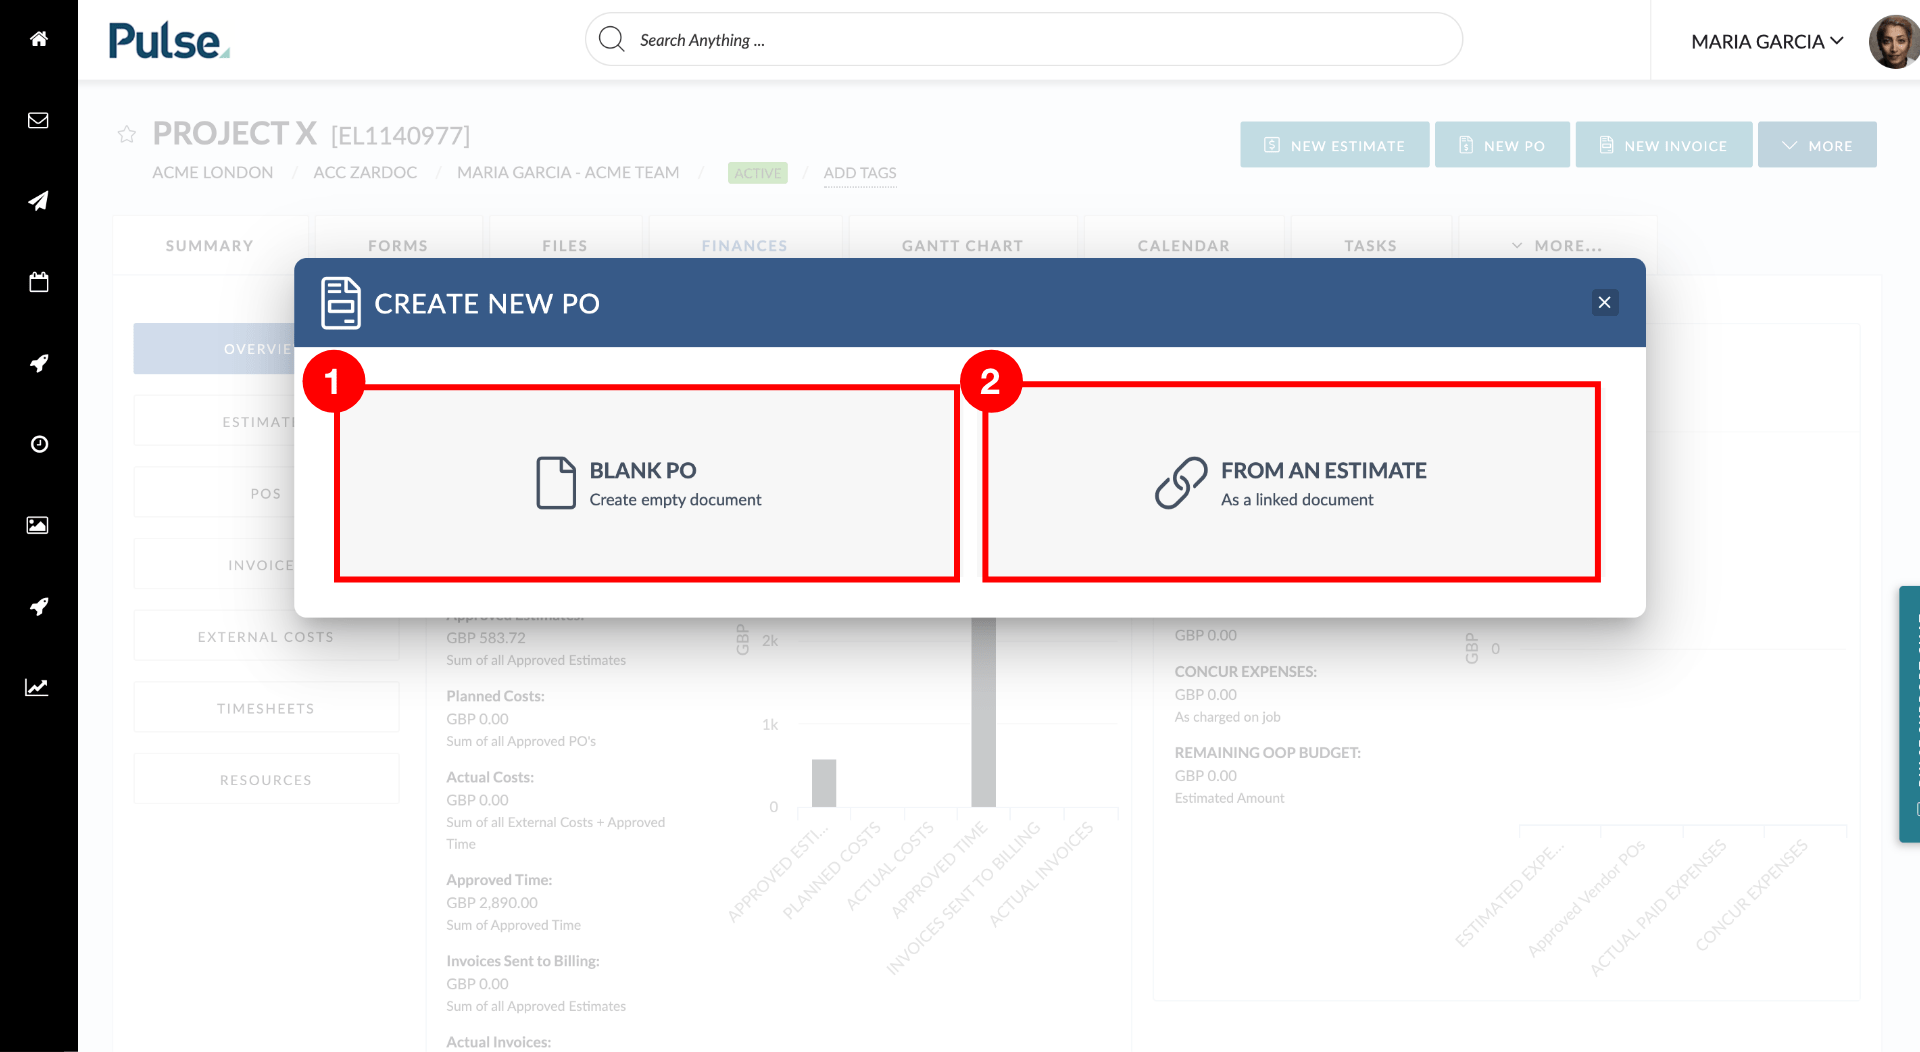
Task: Click the Add Tags link
Action: tap(860, 173)
